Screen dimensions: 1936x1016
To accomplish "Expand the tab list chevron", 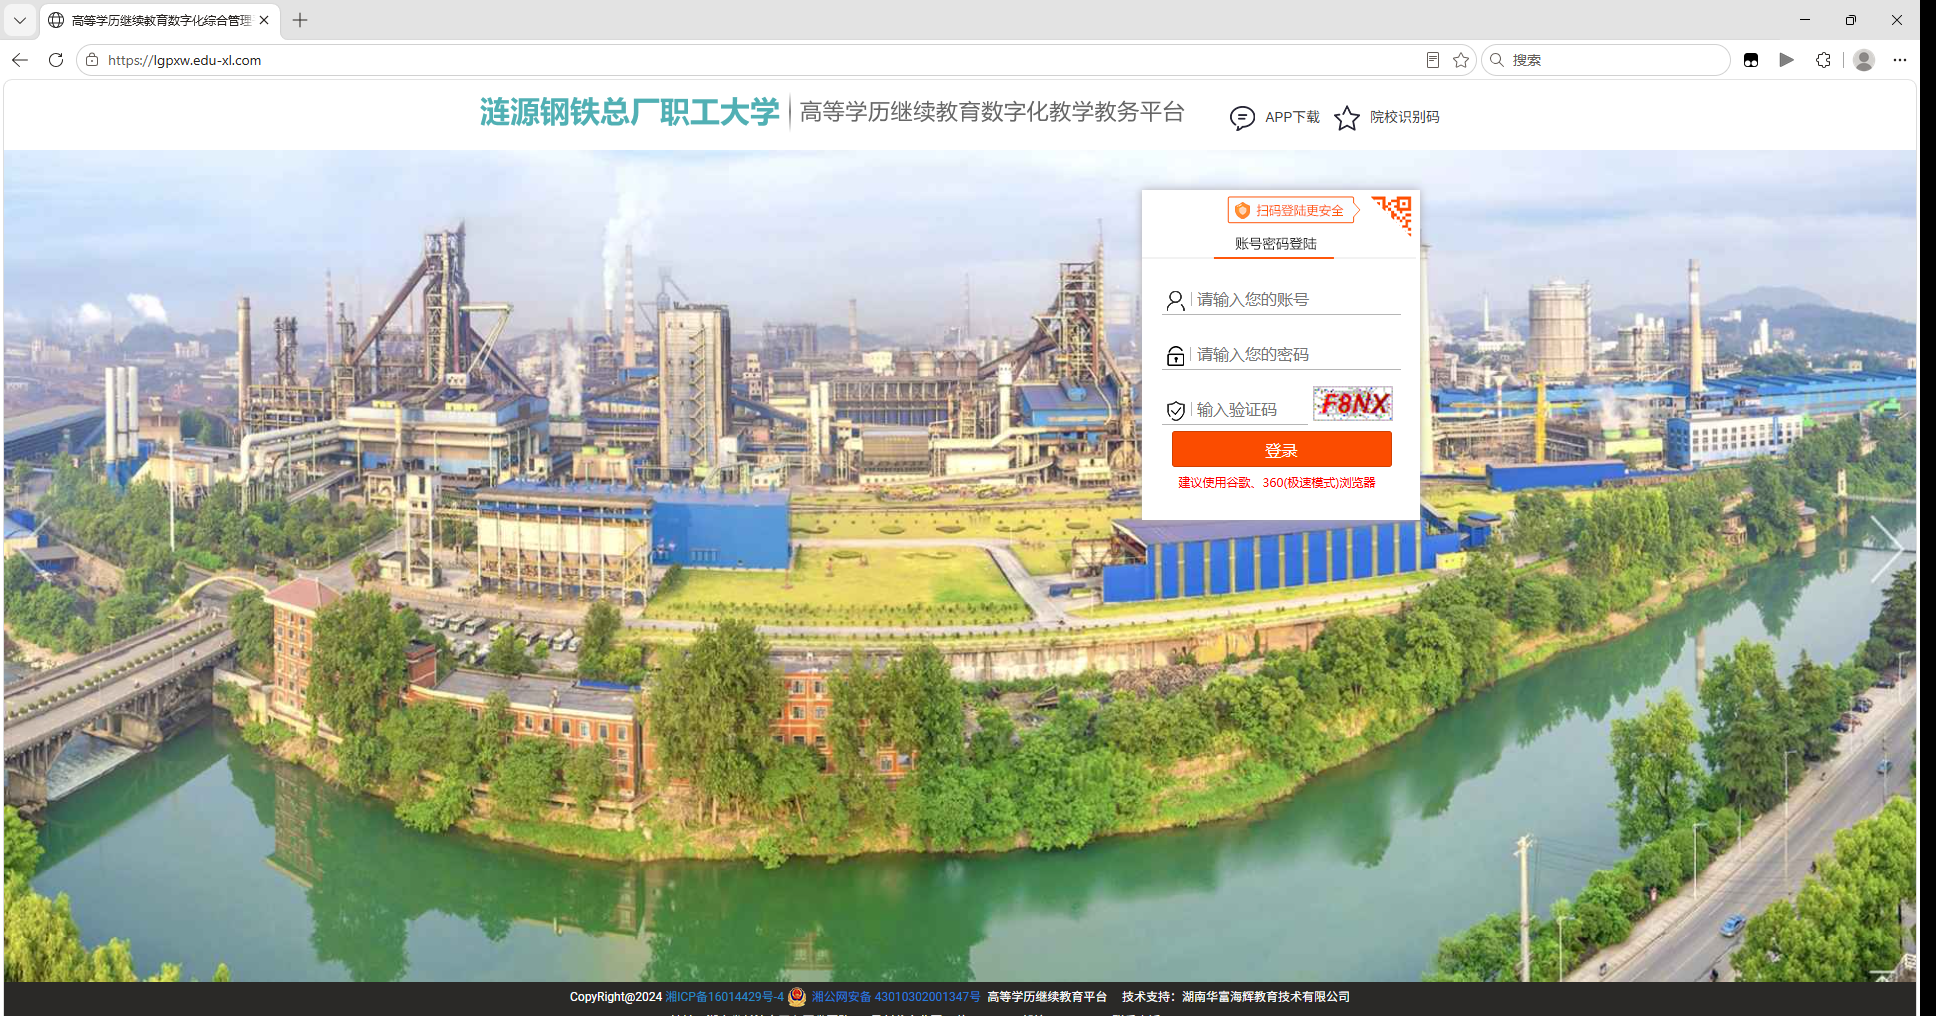I will [x=20, y=20].
